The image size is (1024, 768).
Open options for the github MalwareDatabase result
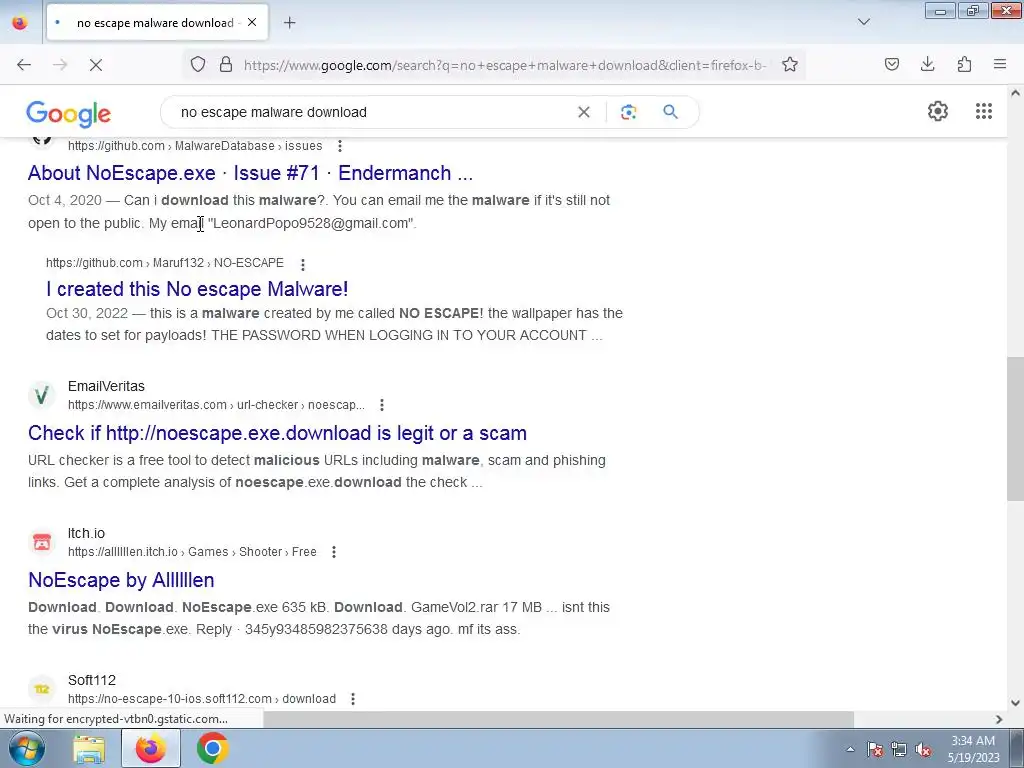(340, 146)
